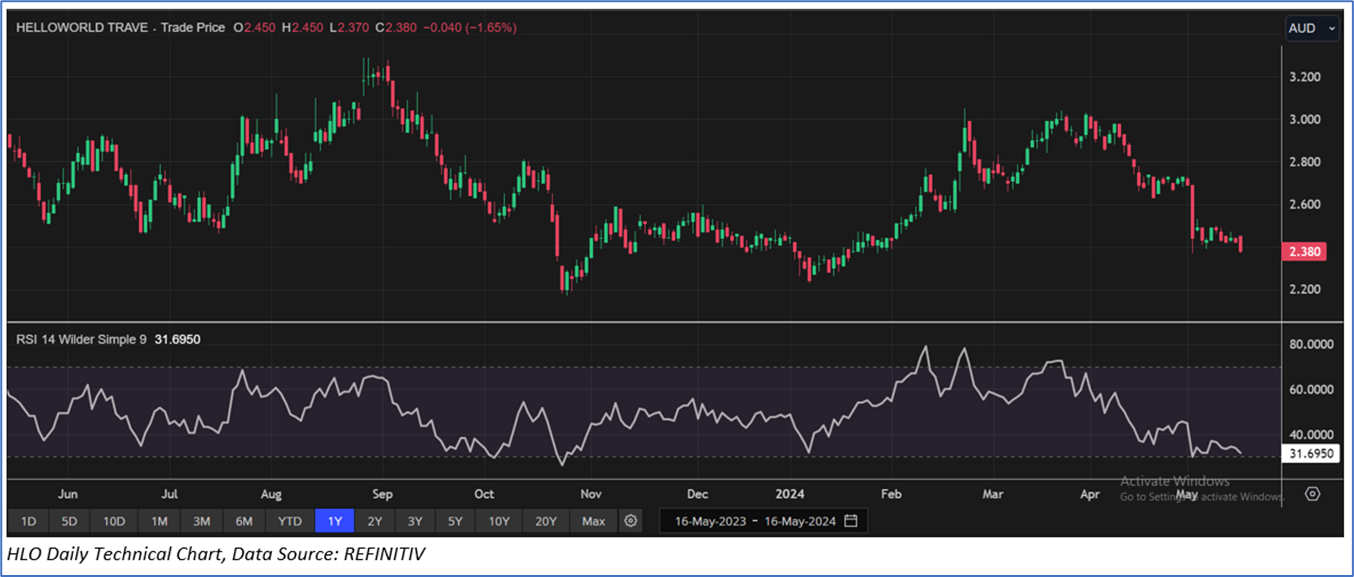Select the 10Y time range

point(499,521)
